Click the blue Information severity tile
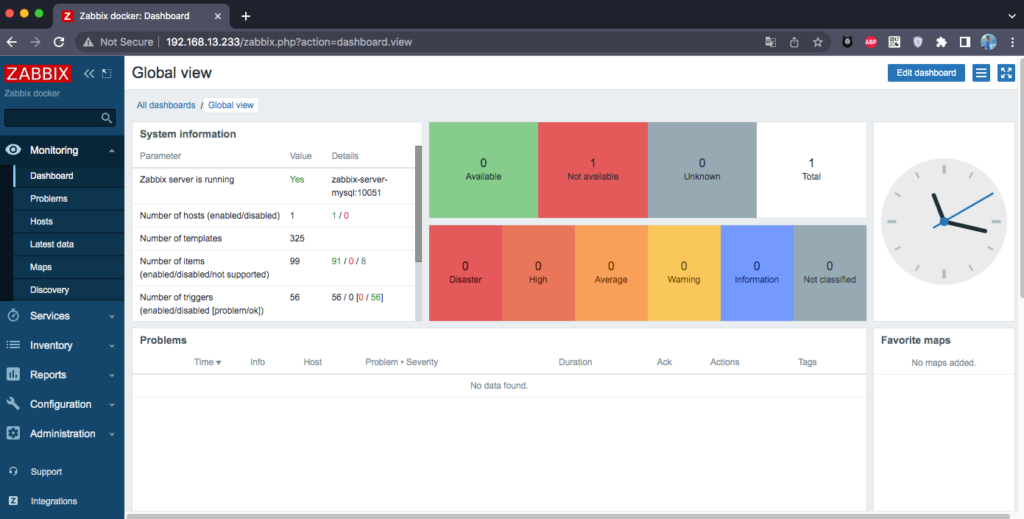1024x519 pixels. click(x=757, y=273)
